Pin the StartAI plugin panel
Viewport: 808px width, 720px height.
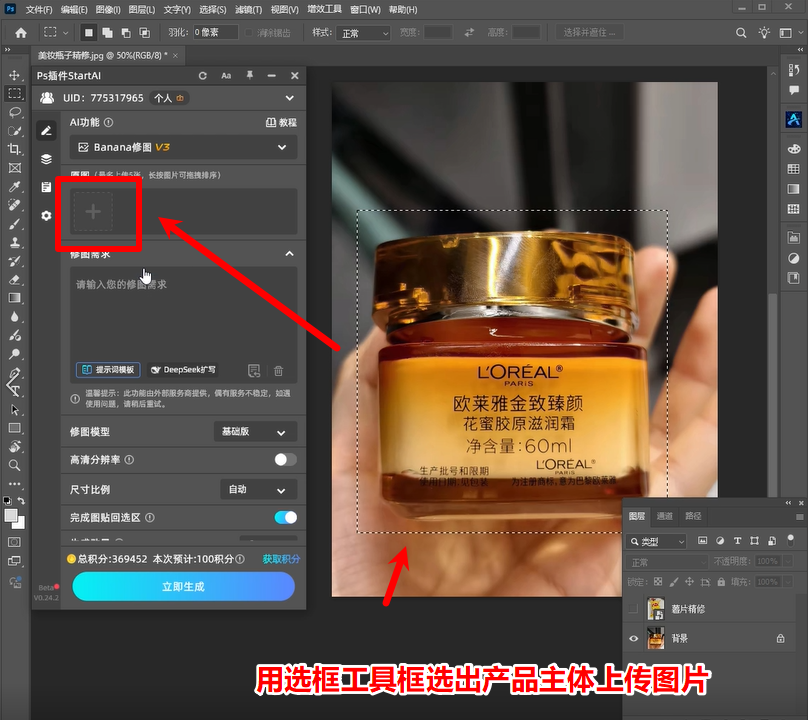point(249,75)
